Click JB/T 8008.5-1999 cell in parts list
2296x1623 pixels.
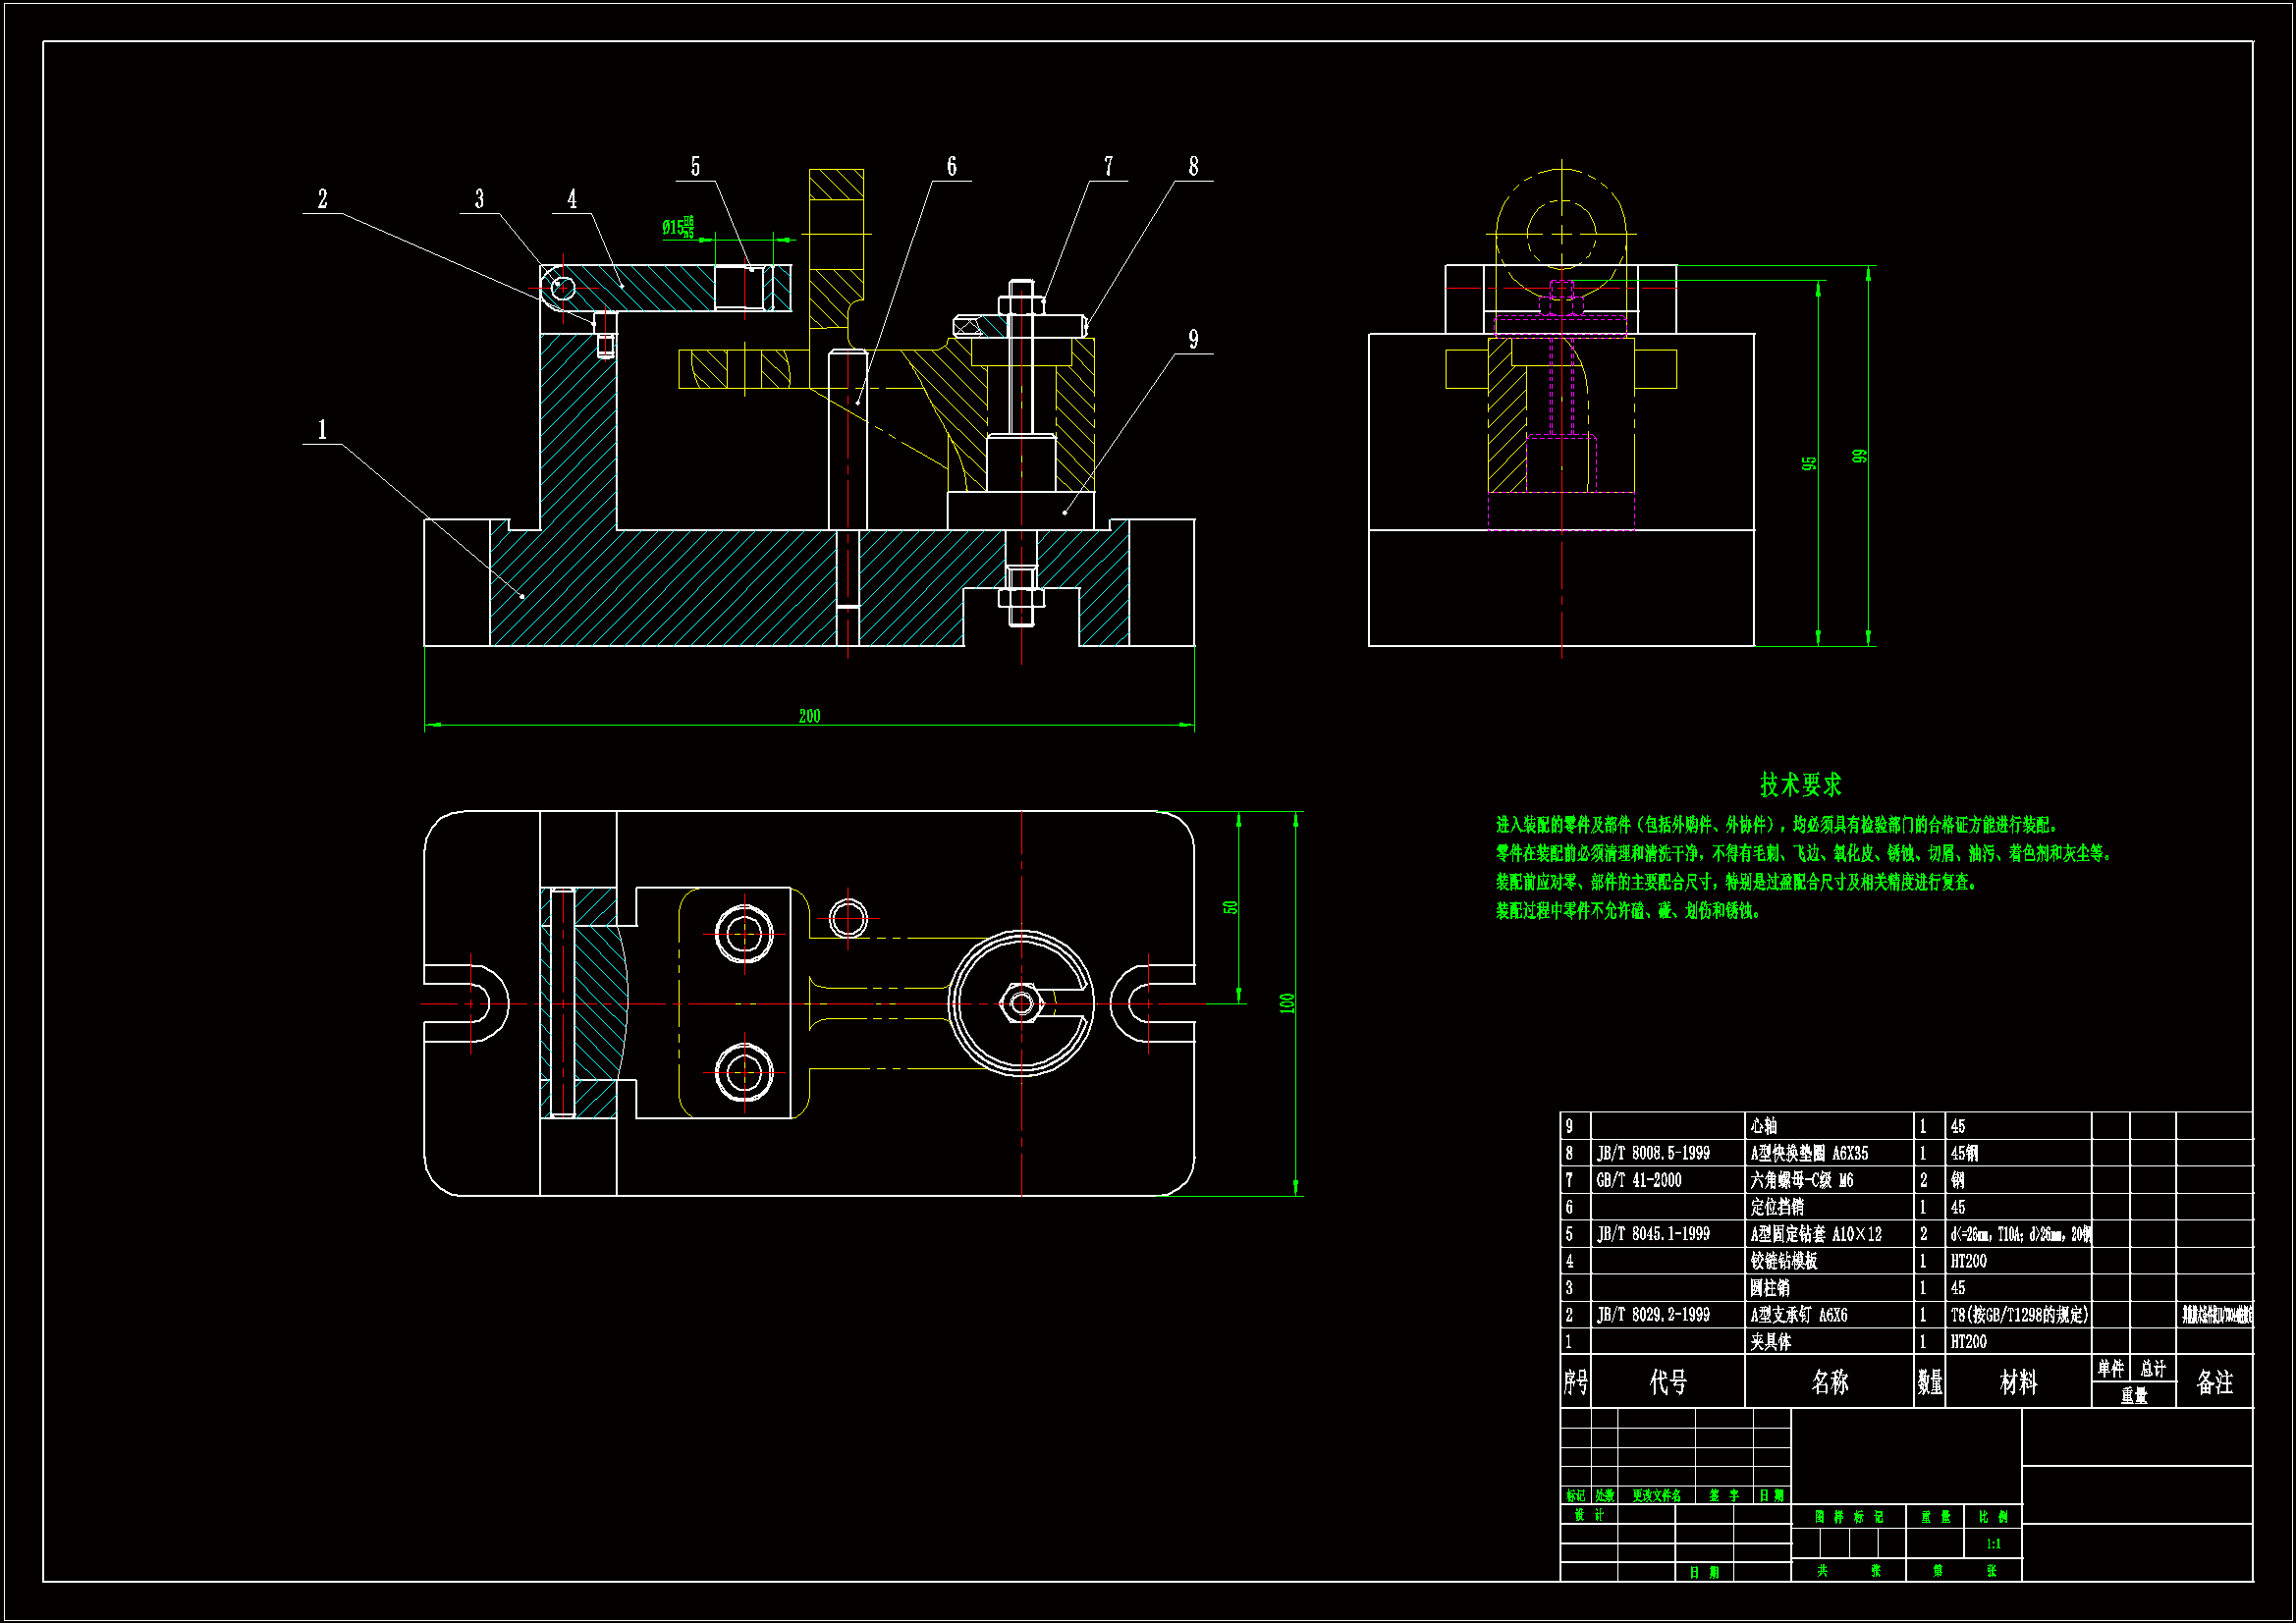point(1652,1154)
